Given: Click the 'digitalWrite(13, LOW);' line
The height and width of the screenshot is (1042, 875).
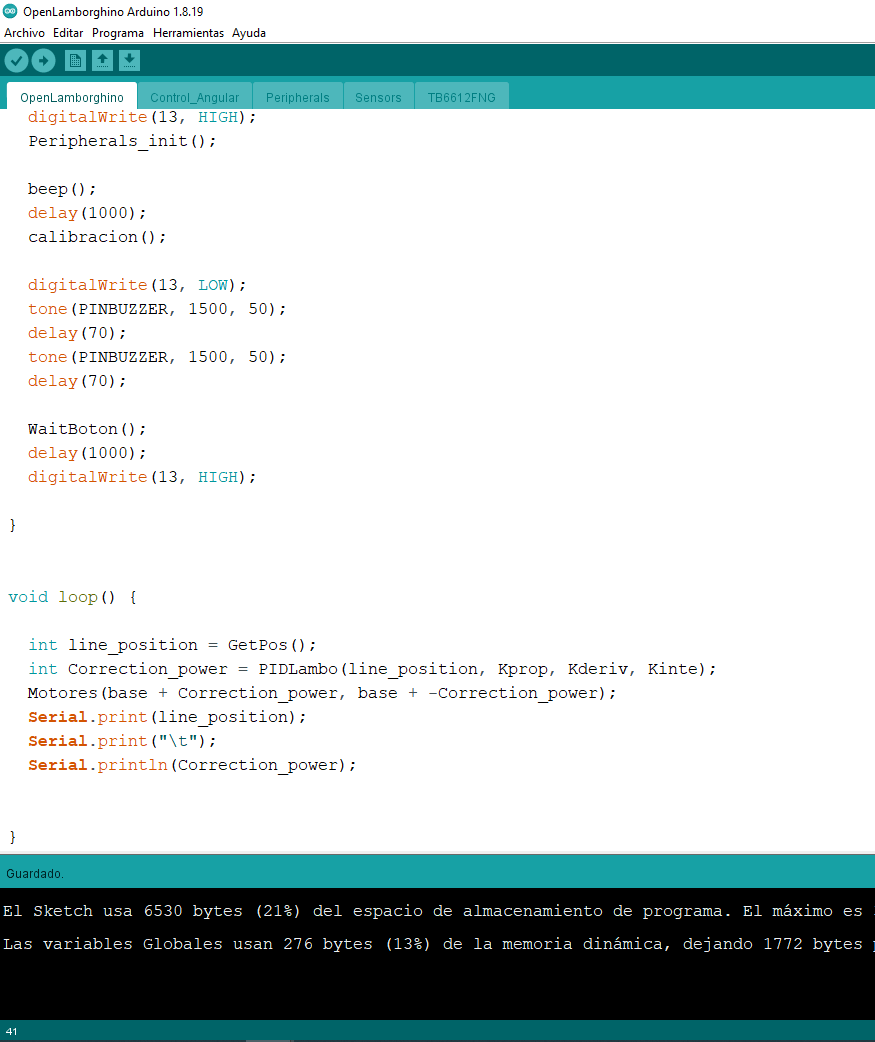Looking at the screenshot, I should point(137,285).
